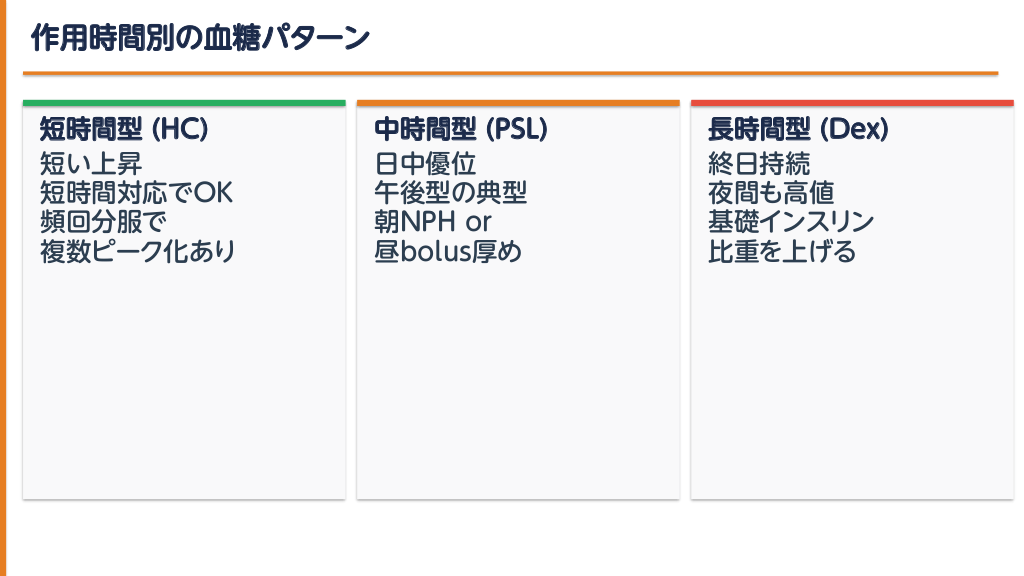The height and width of the screenshot is (576, 1024).
Task: Select the line 複数ピーク化あり
Action: (x=138, y=250)
